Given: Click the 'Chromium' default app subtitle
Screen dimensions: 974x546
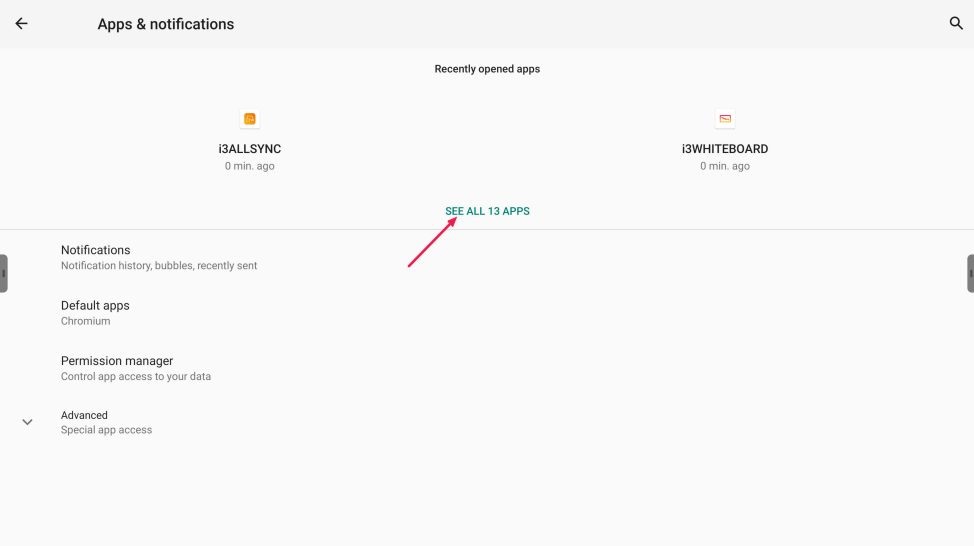Looking at the screenshot, I should [85, 321].
